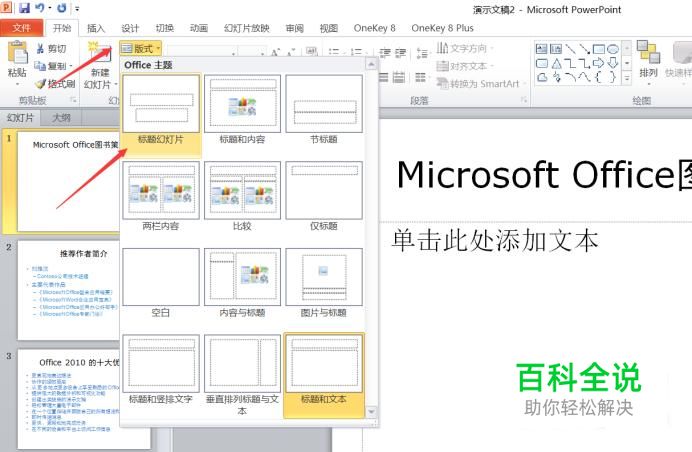Expand the shapes gallery more arrow

[627, 78]
